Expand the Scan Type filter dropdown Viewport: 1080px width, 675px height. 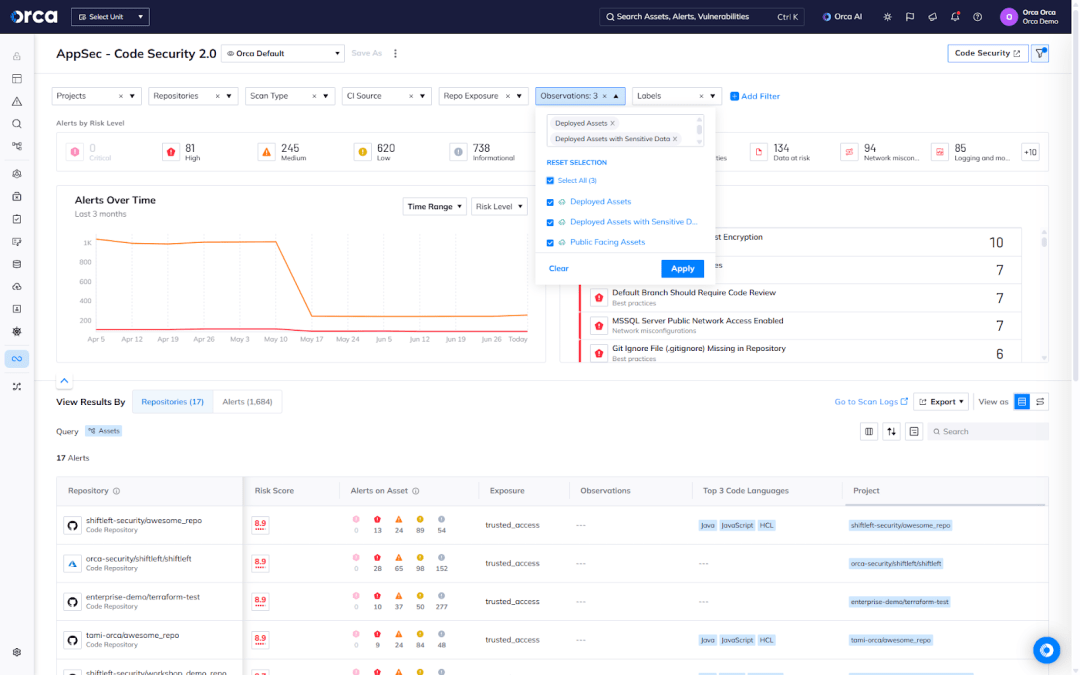(x=326, y=96)
